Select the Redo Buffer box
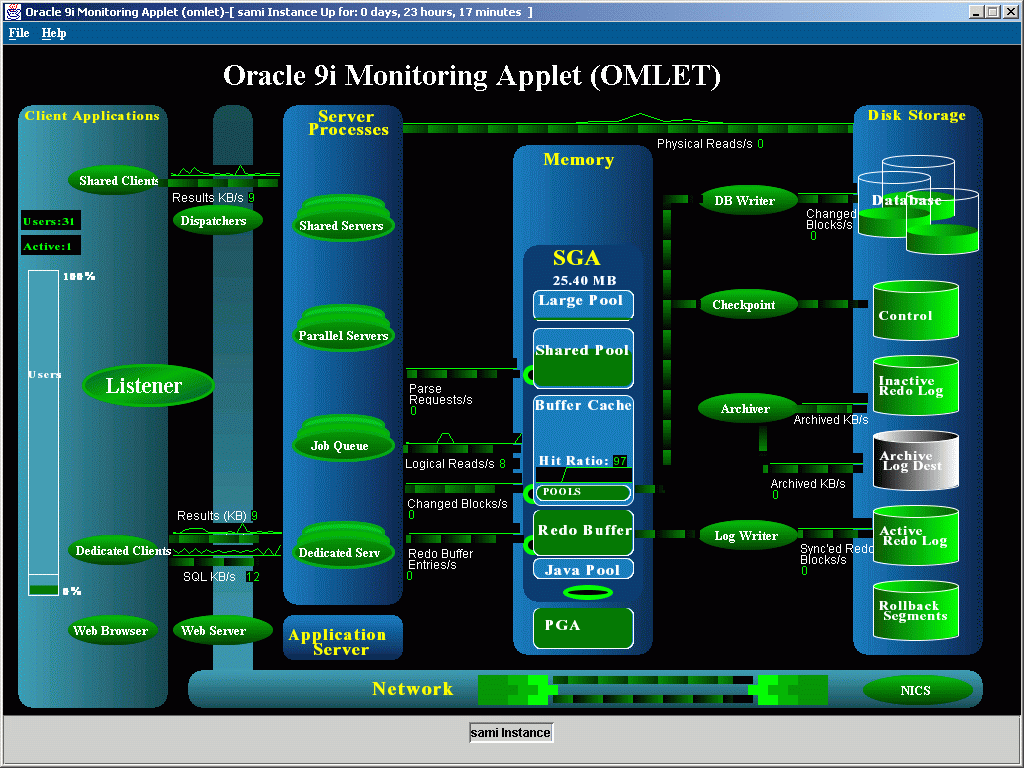Viewport: 1024px width, 768px height. coord(583,533)
